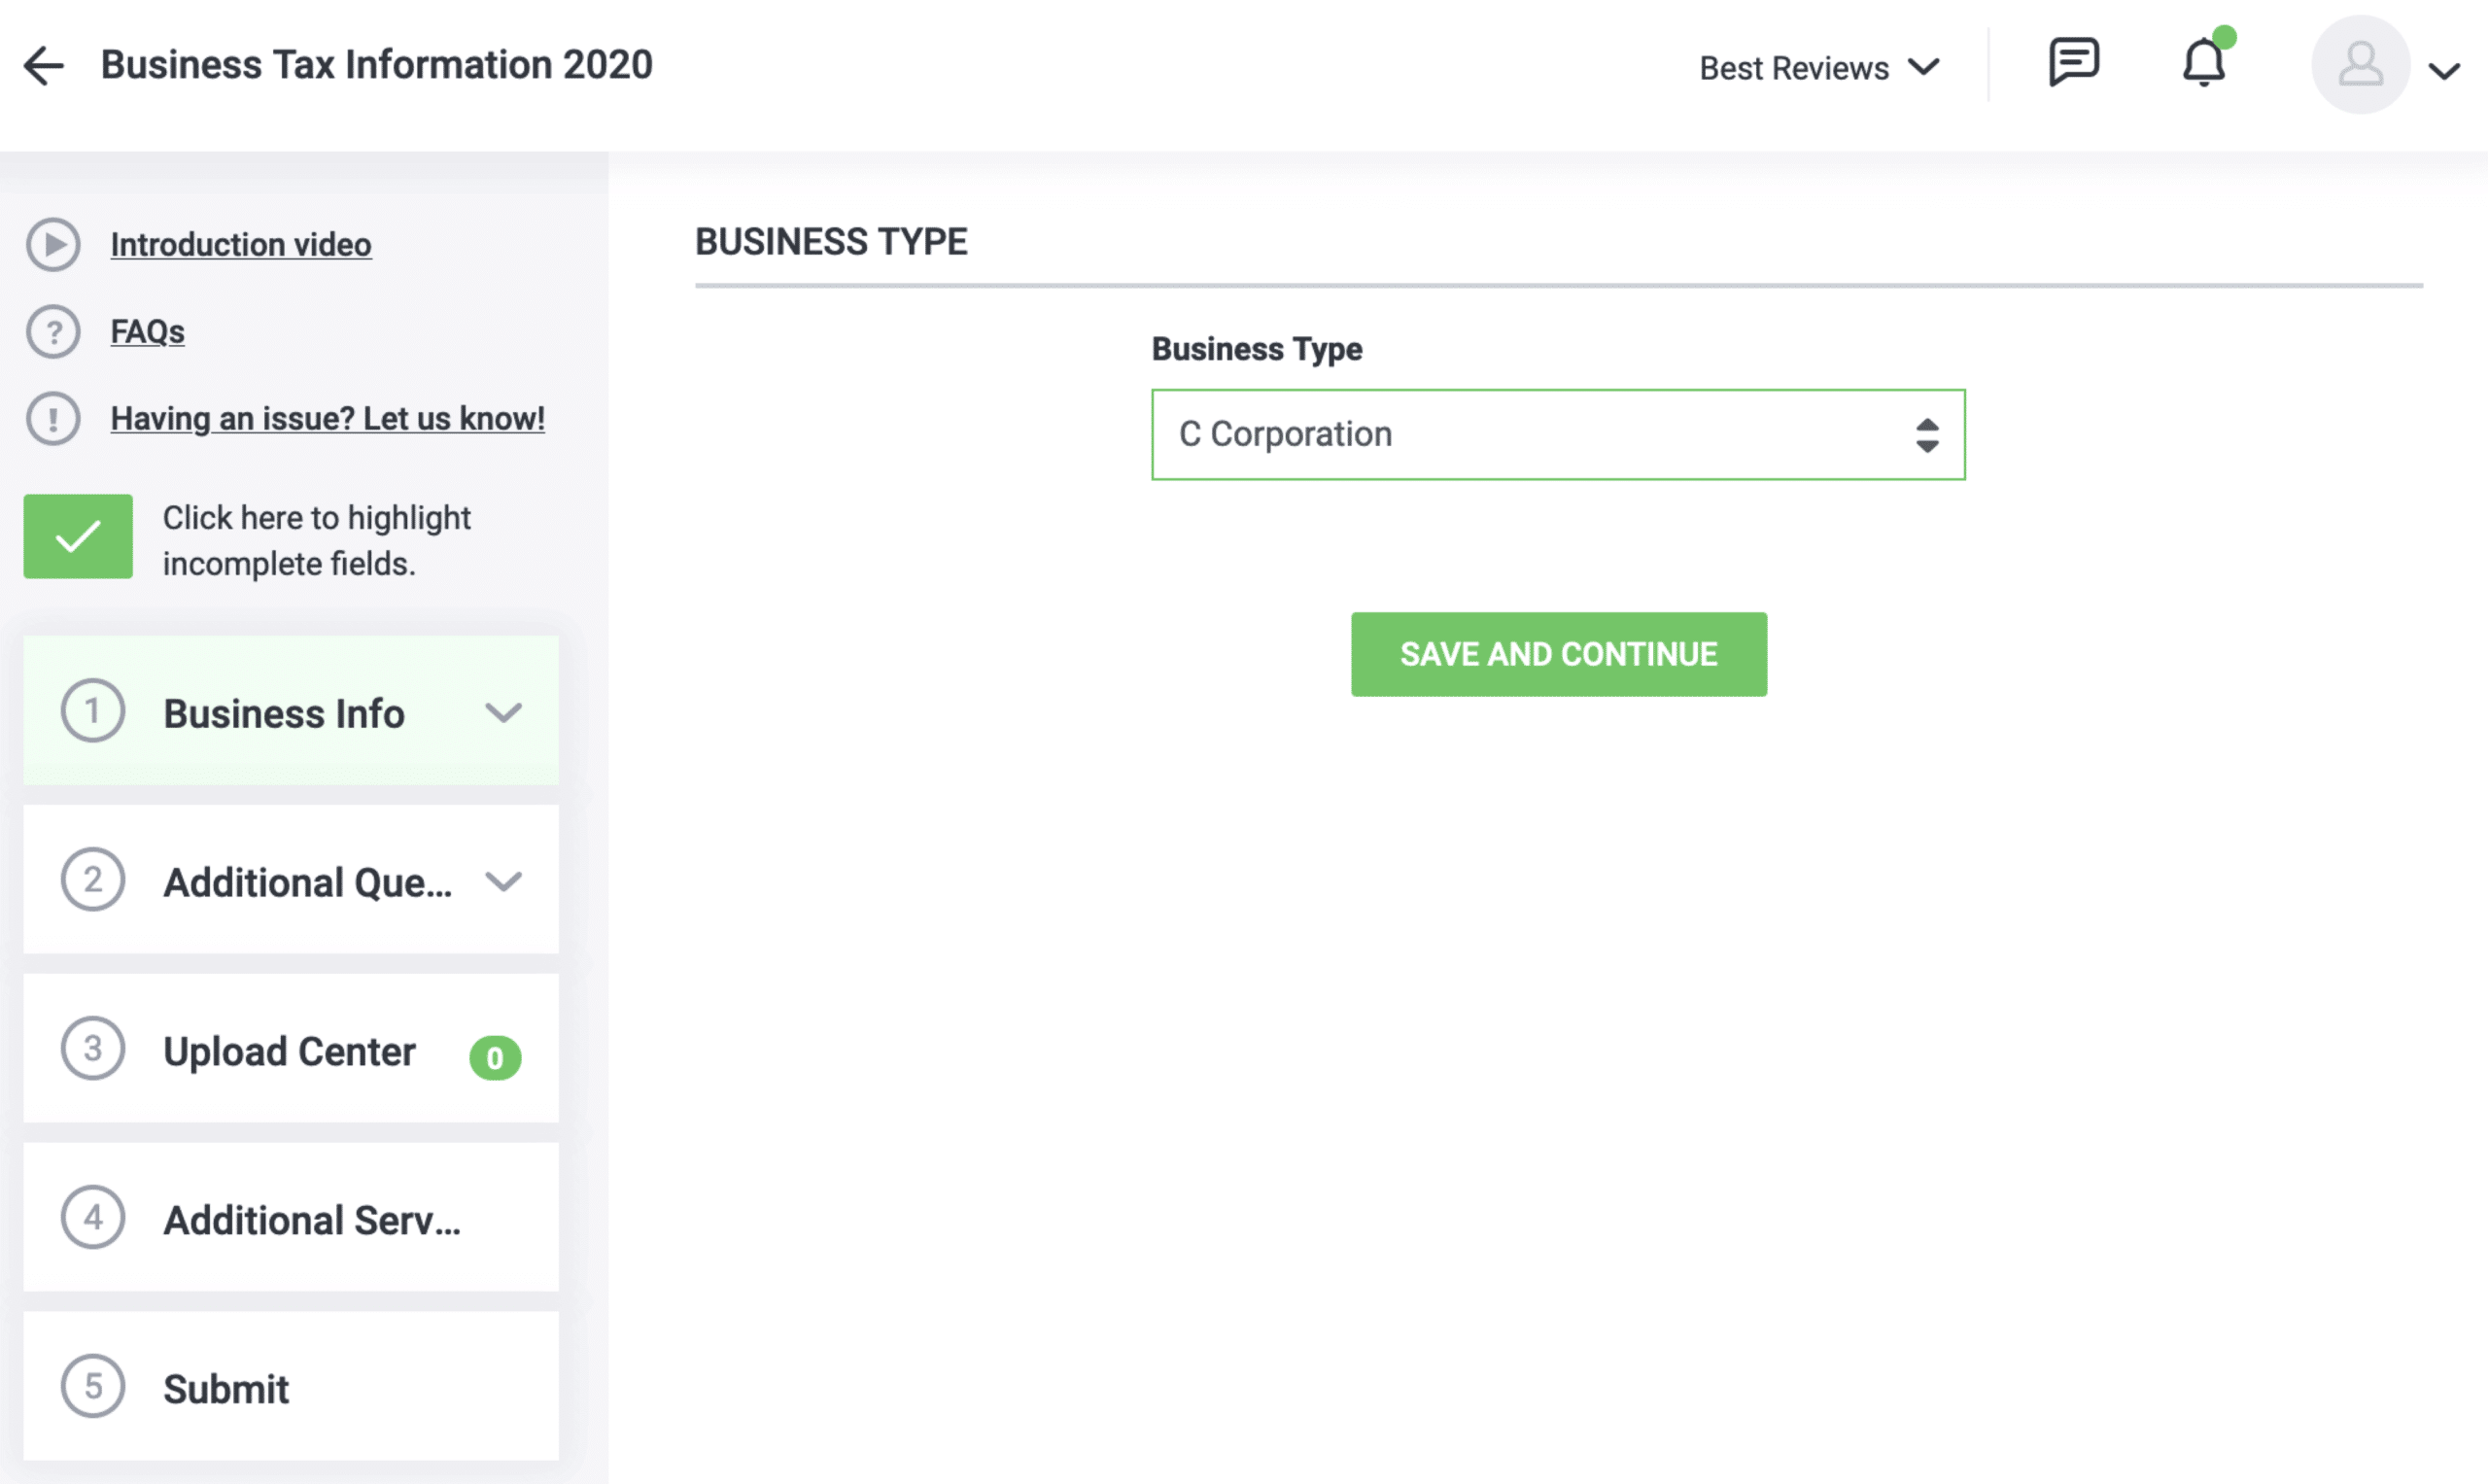This screenshot has width=2488, height=1484.
Task: Click the Save and Continue button
Action: coord(1558,654)
